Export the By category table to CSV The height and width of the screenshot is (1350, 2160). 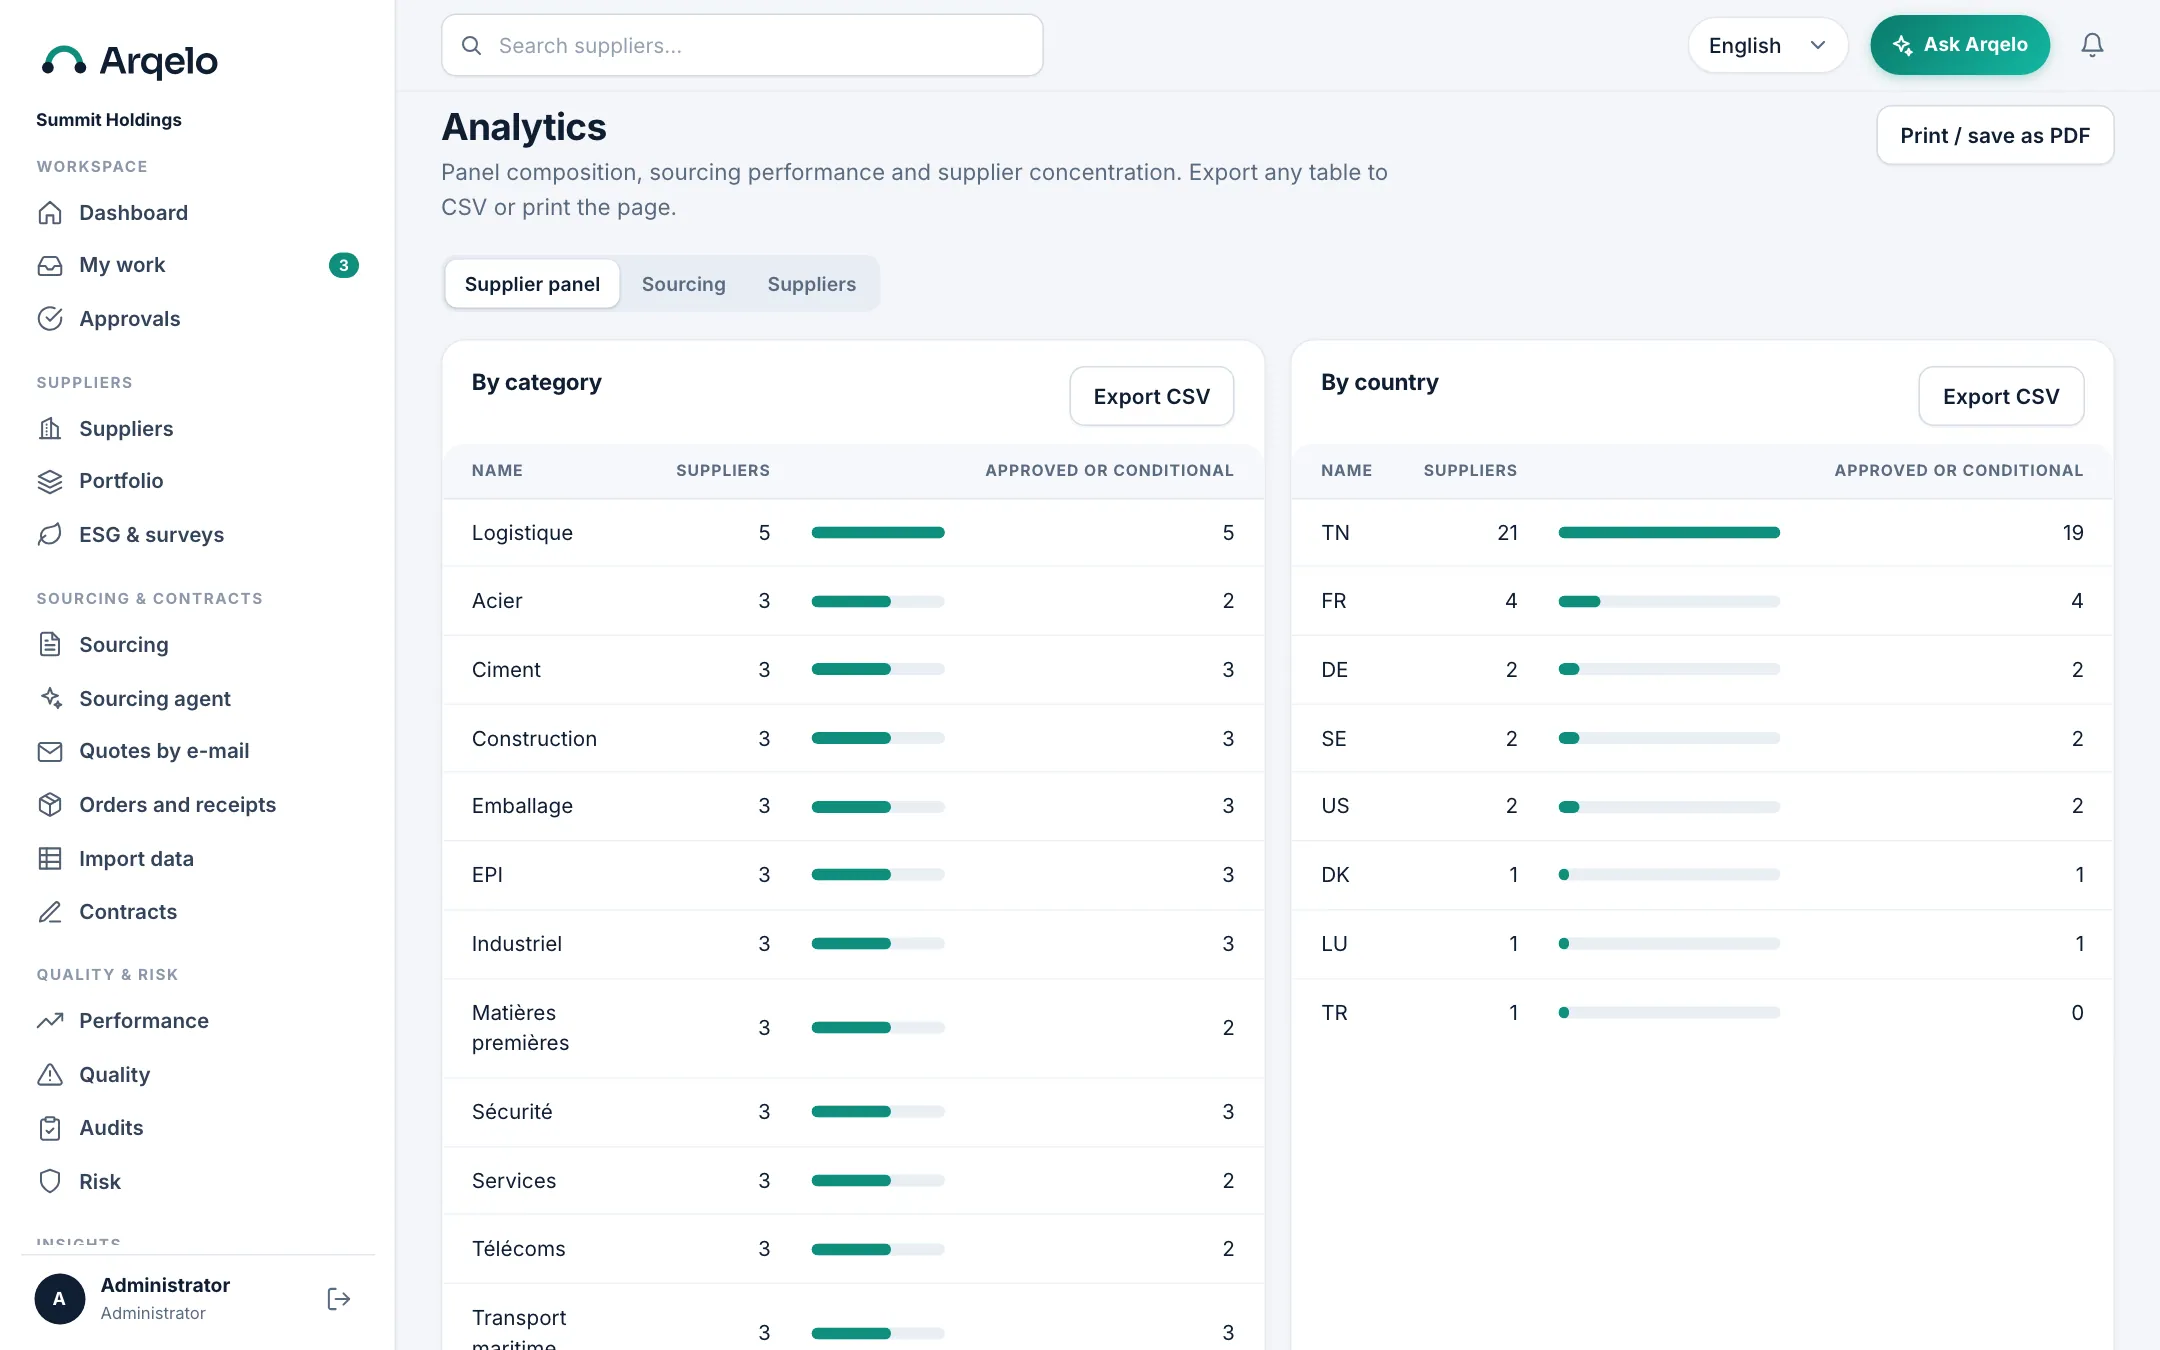1152,396
